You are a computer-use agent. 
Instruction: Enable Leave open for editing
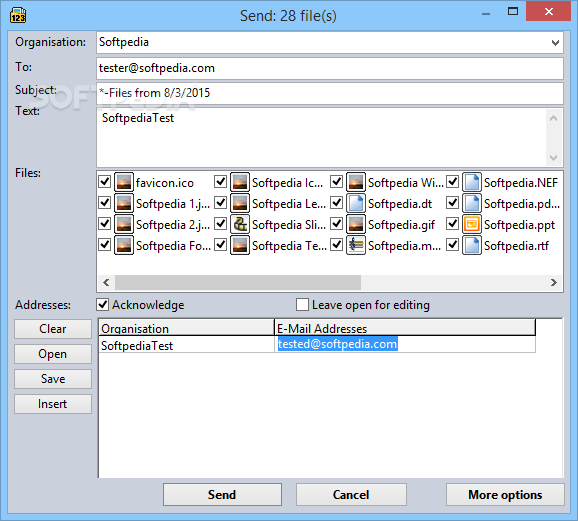302,305
